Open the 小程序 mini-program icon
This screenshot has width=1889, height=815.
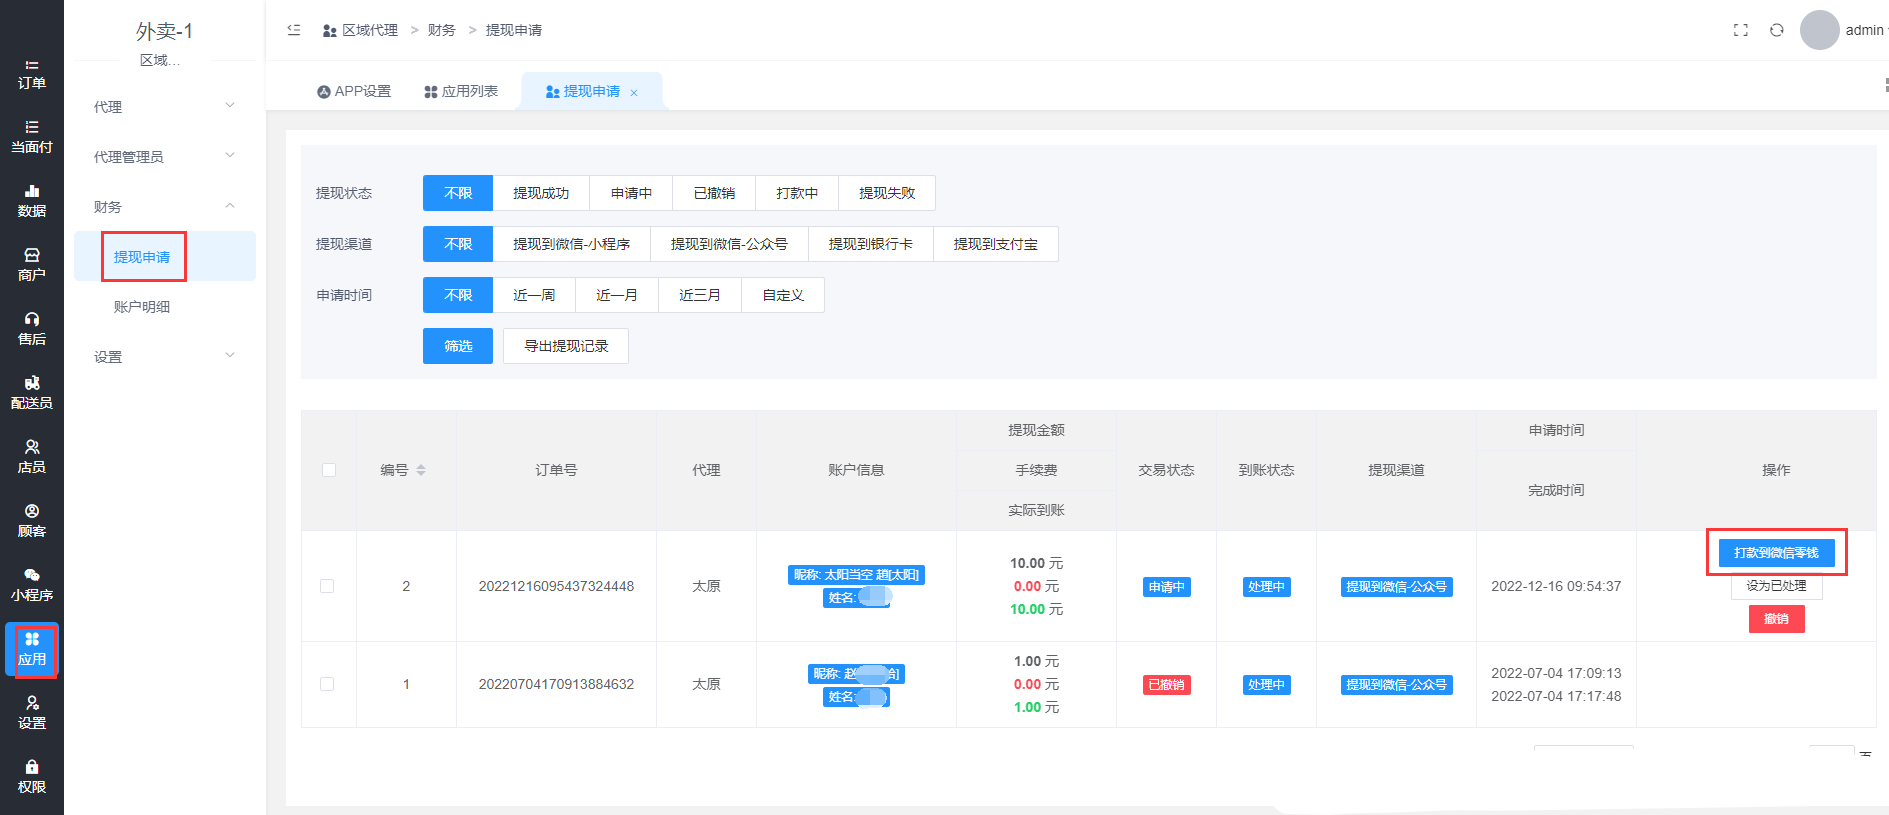(32, 585)
